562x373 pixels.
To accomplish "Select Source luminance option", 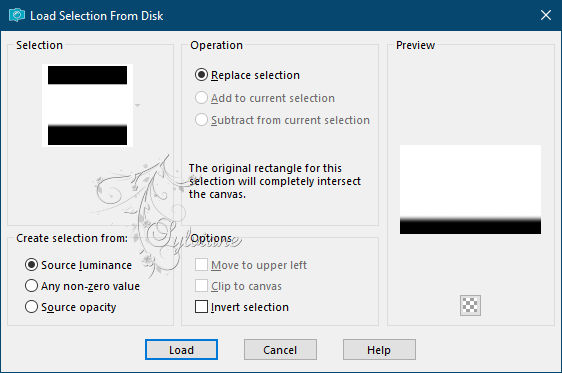I will click(31, 265).
